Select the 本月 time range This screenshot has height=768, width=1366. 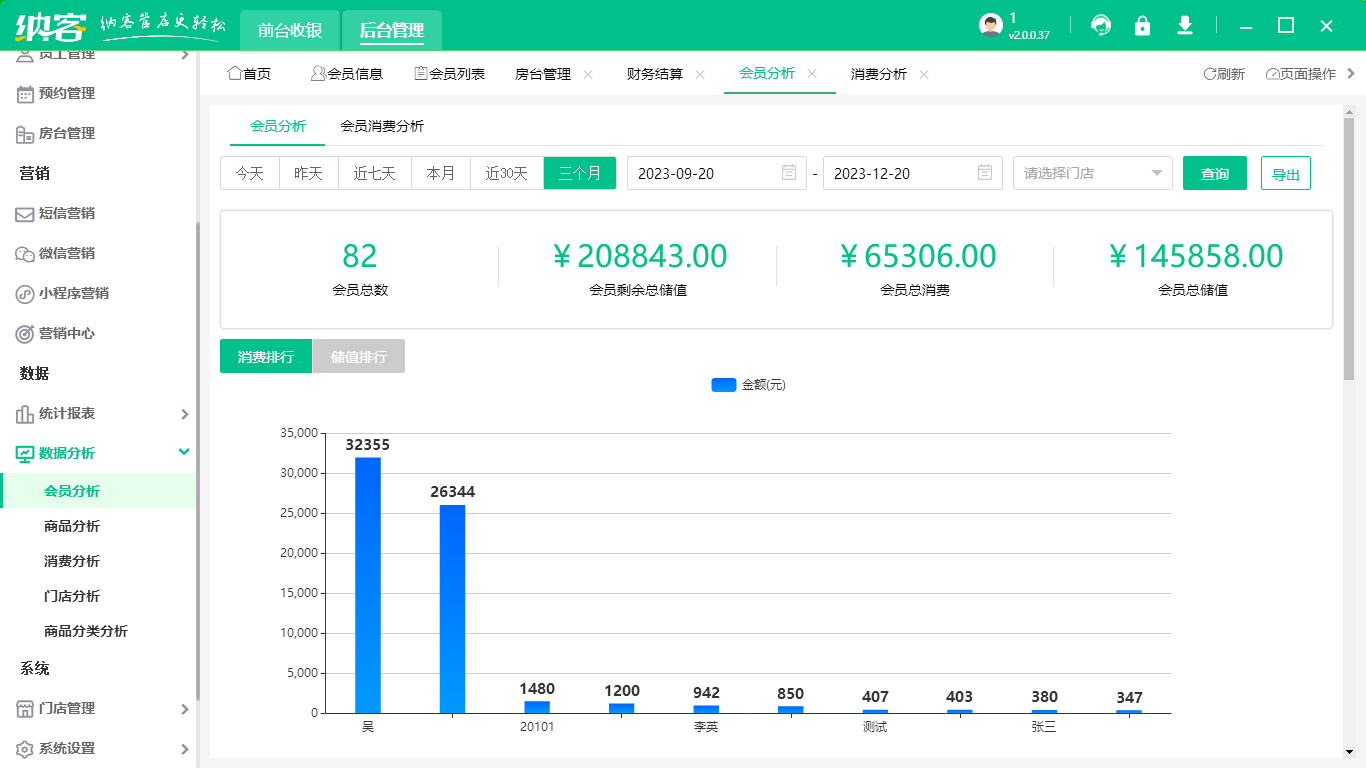[x=441, y=173]
